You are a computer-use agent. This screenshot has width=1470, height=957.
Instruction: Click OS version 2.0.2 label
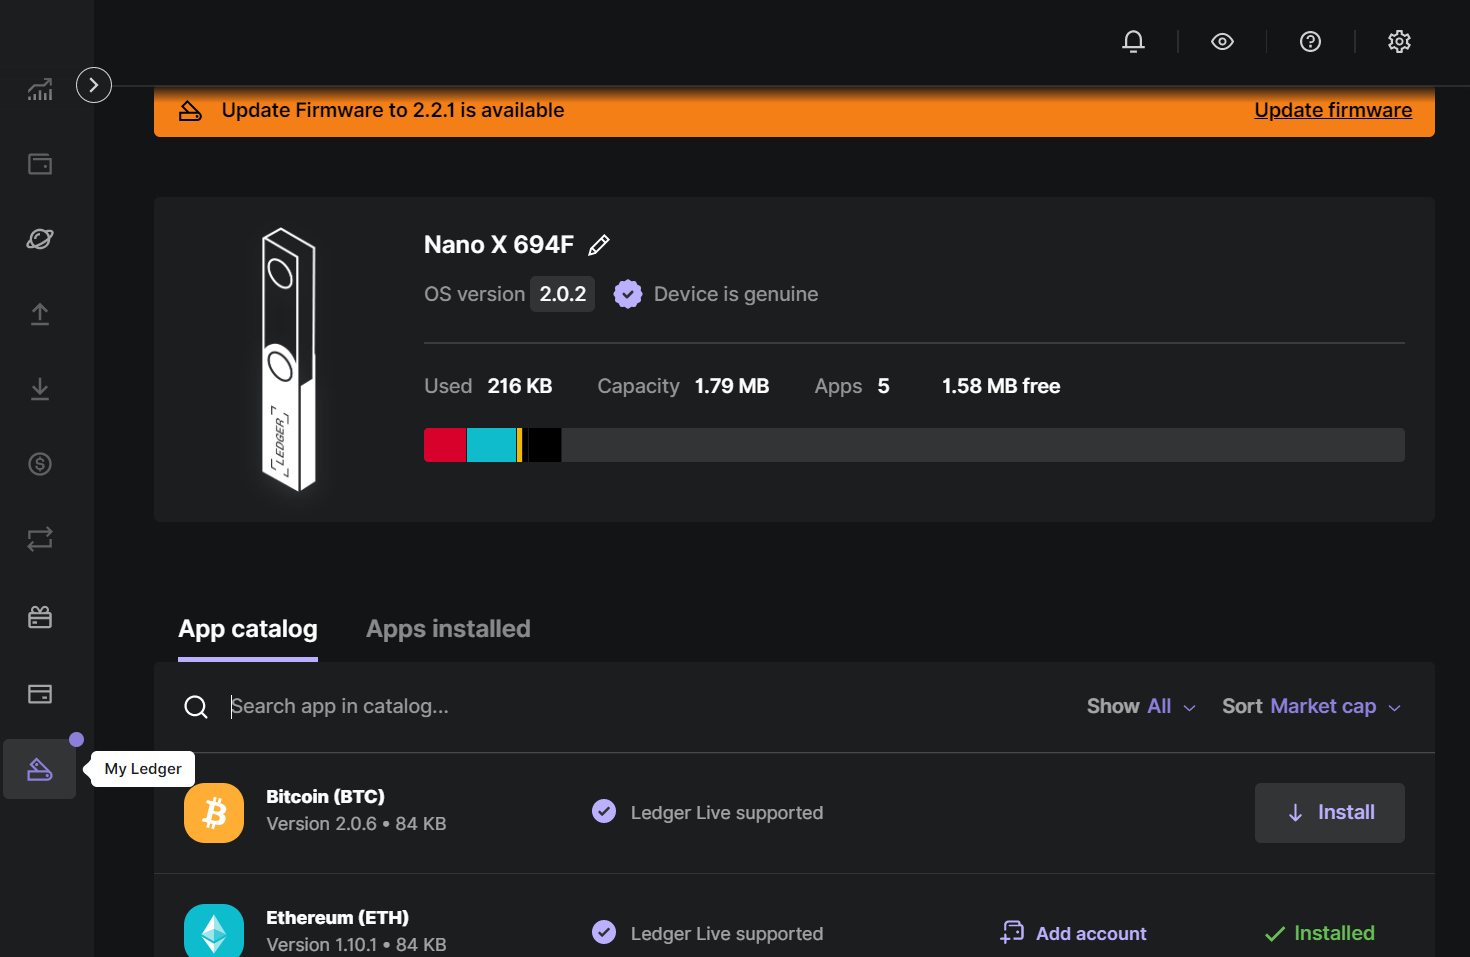[563, 294]
